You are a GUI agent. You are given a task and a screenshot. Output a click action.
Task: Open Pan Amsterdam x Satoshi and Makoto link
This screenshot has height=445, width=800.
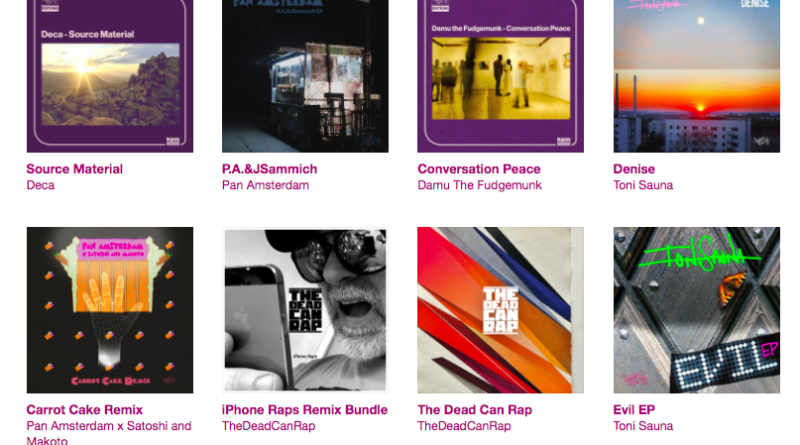click(x=109, y=433)
